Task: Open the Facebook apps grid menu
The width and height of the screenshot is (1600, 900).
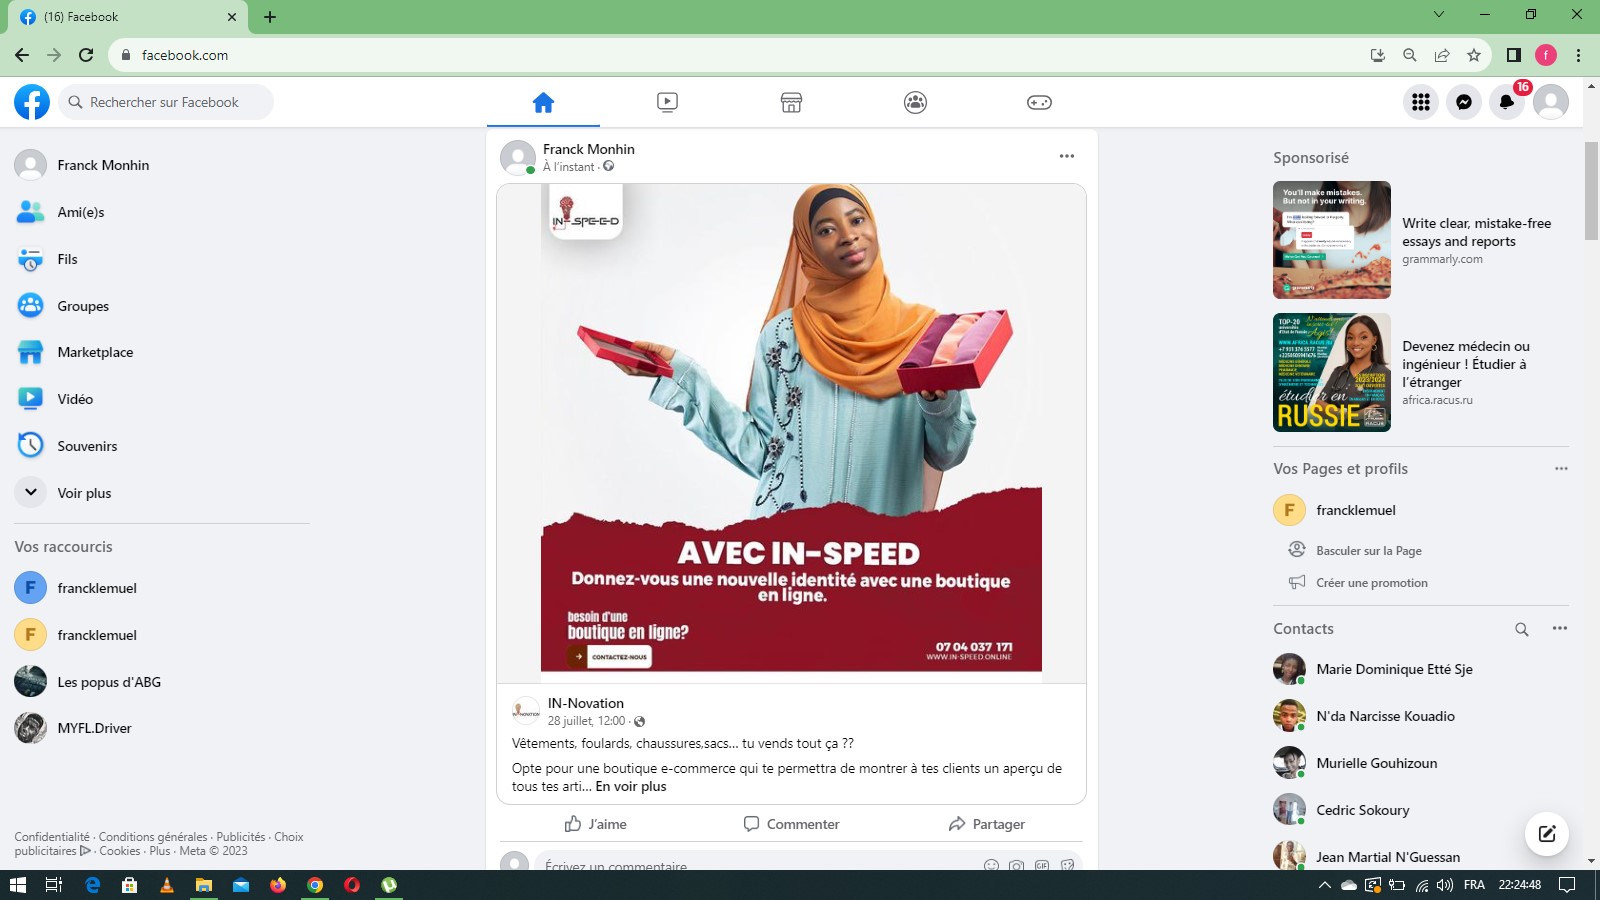Action: coord(1421,102)
